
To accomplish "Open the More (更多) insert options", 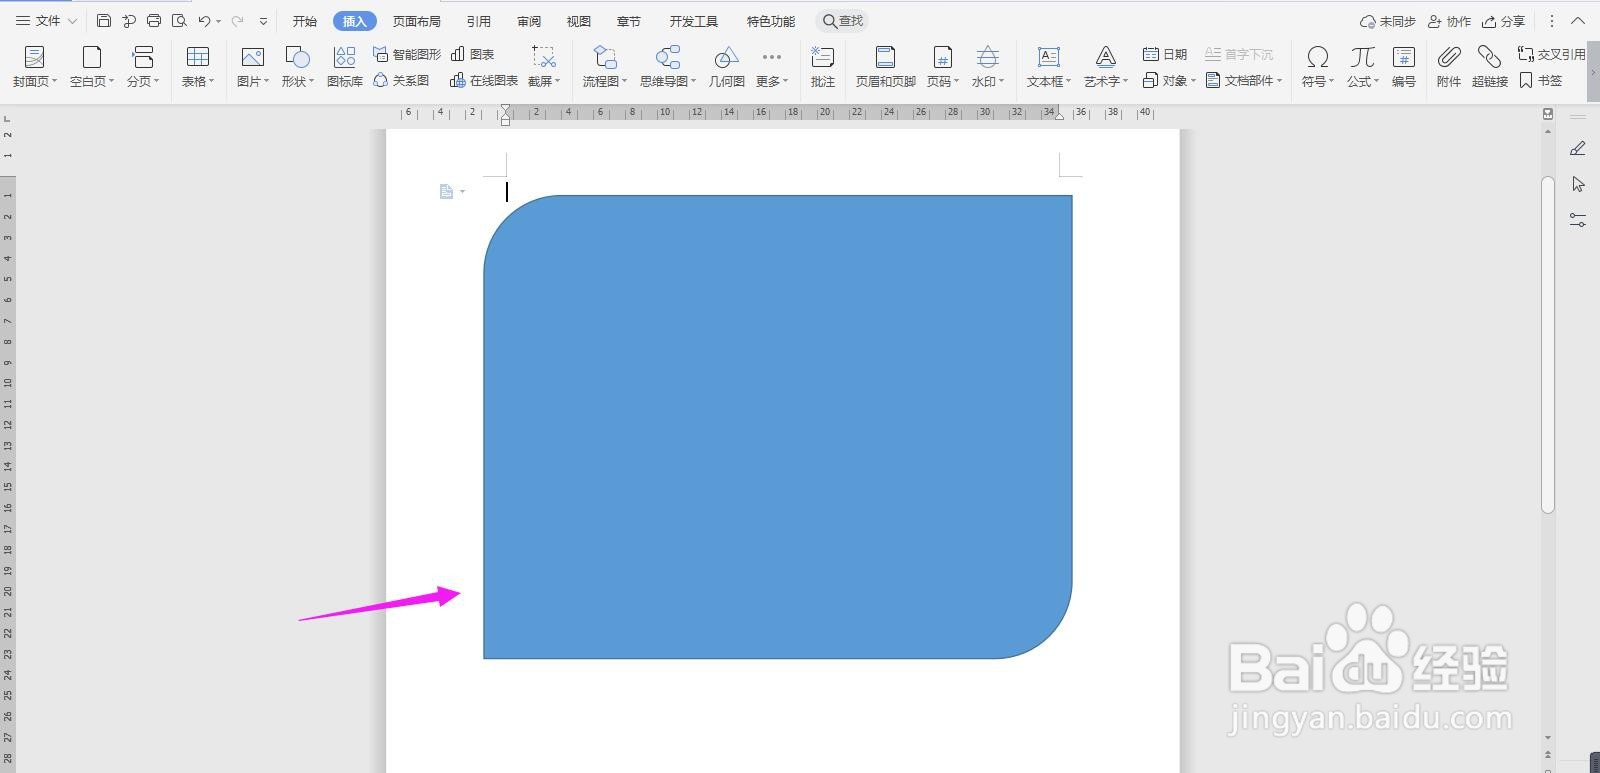I will click(772, 67).
